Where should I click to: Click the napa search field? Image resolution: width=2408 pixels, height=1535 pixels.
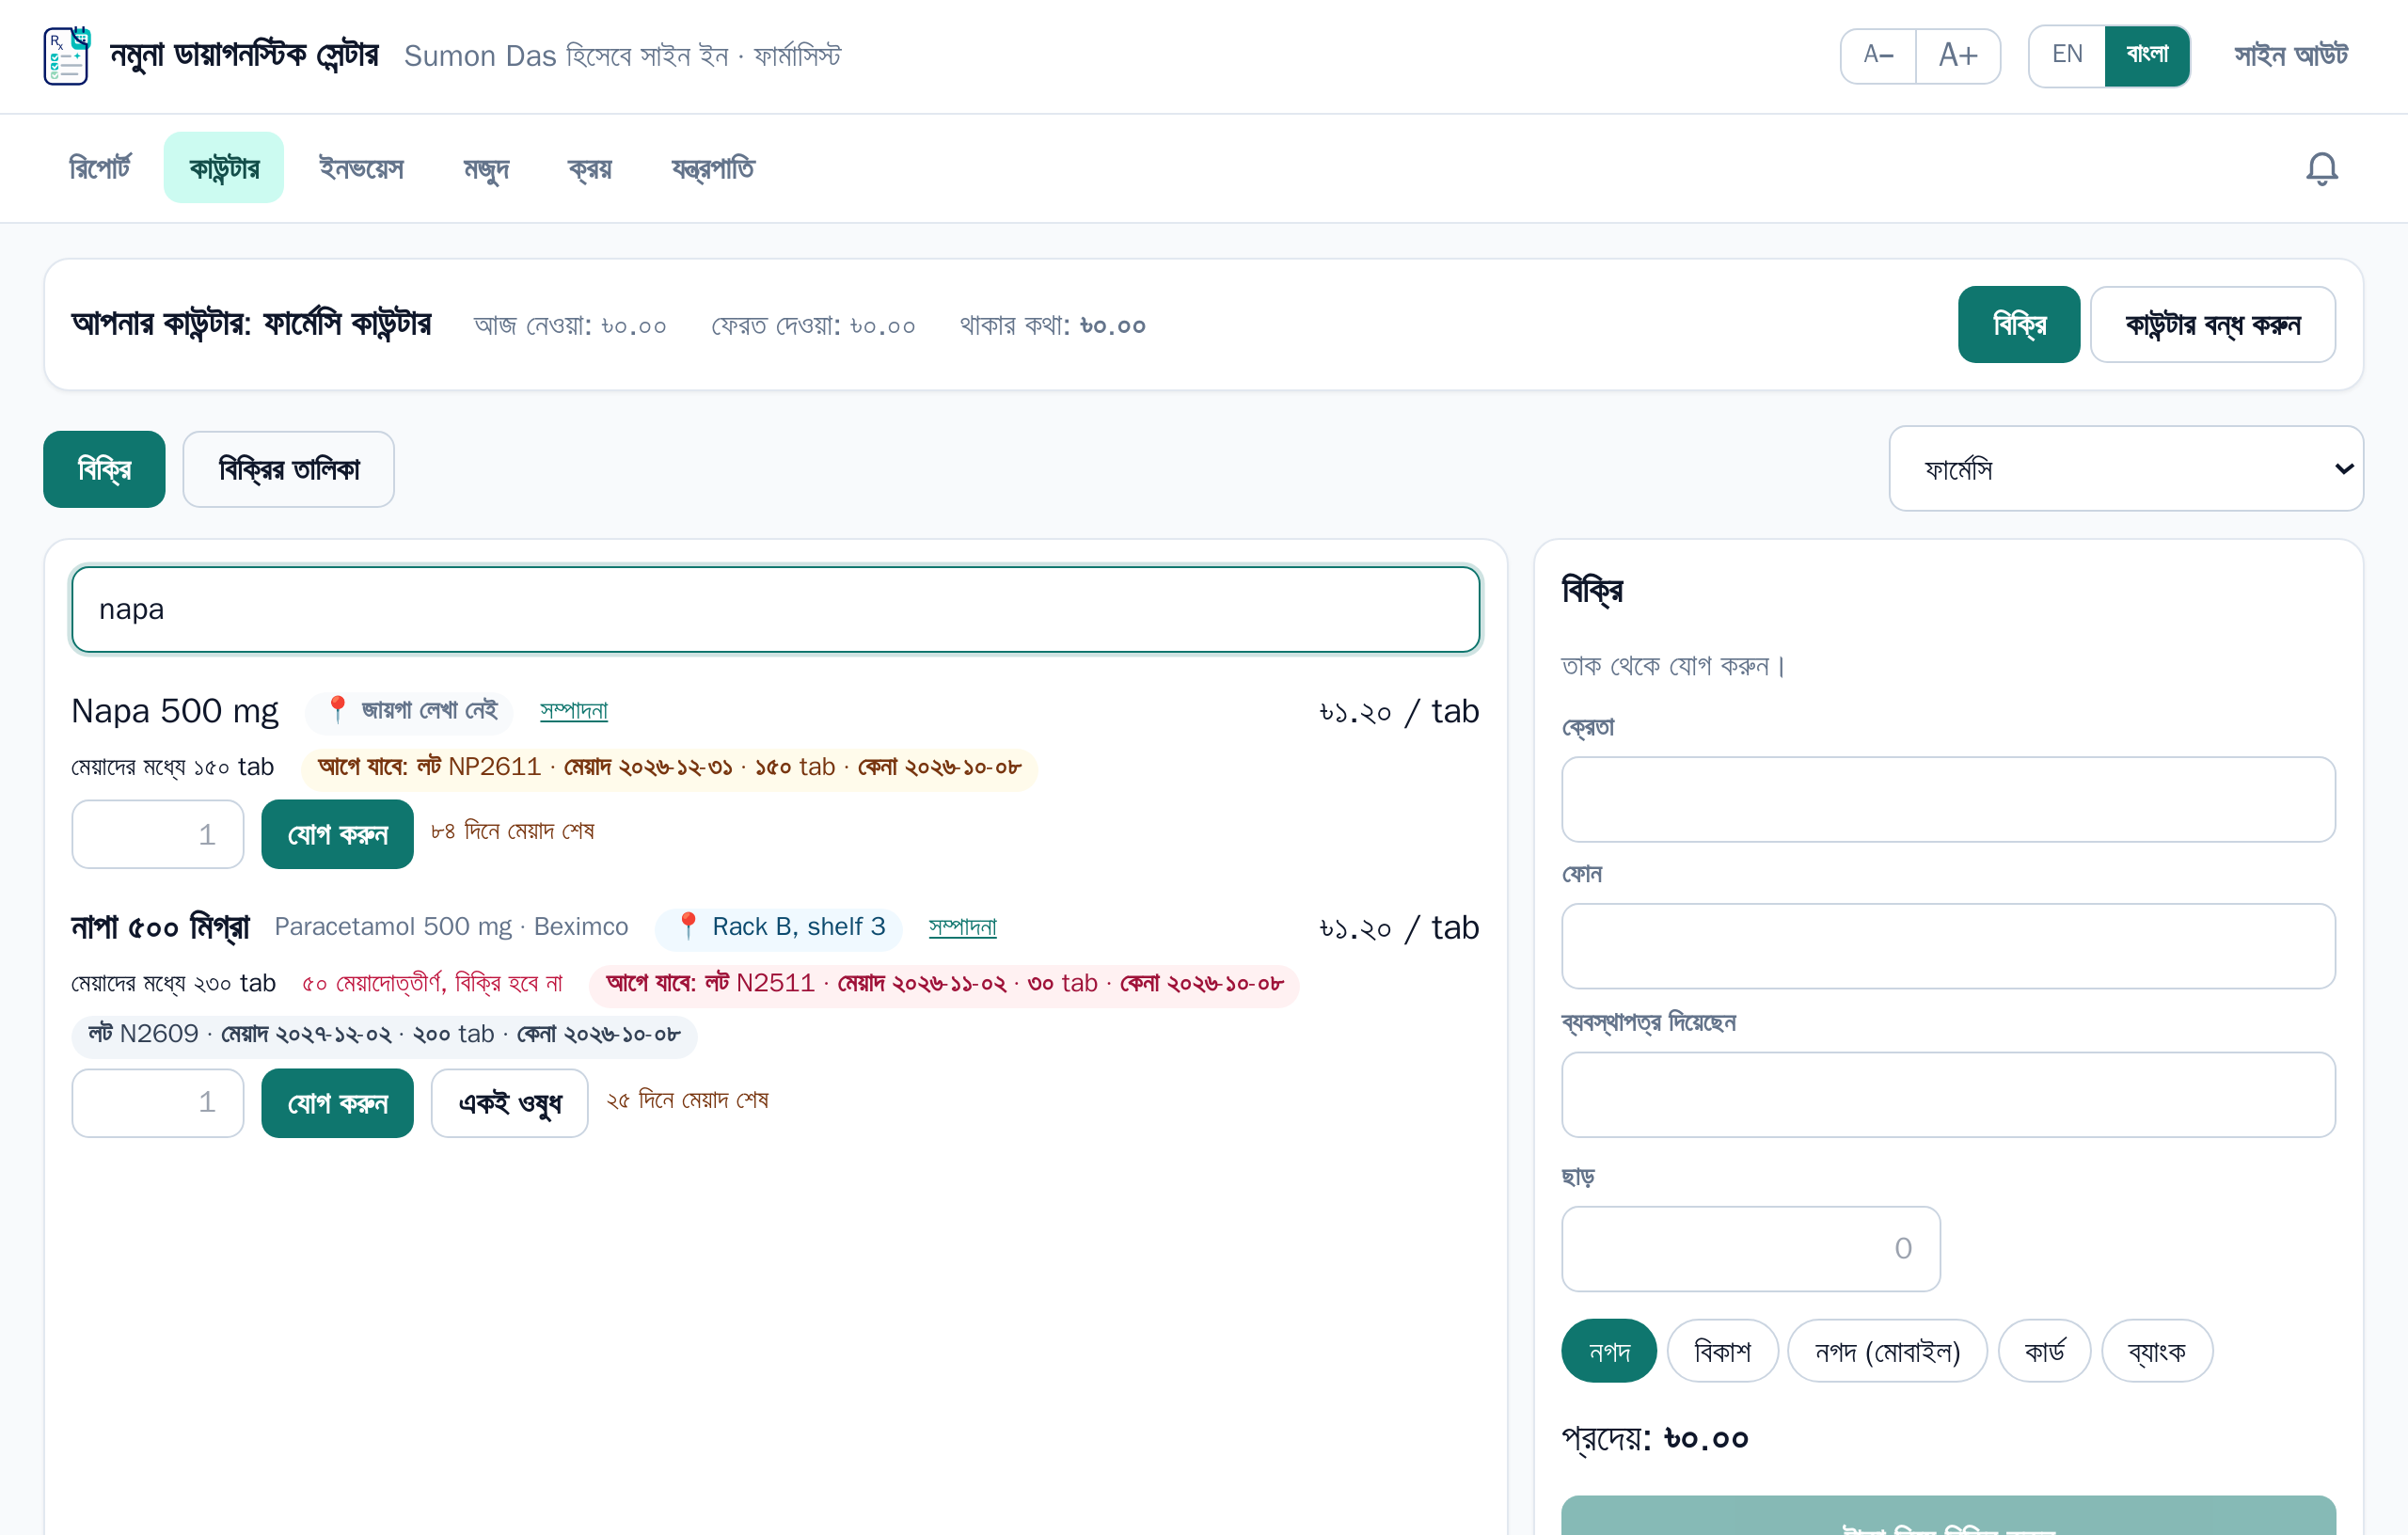click(x=776, y=609)
